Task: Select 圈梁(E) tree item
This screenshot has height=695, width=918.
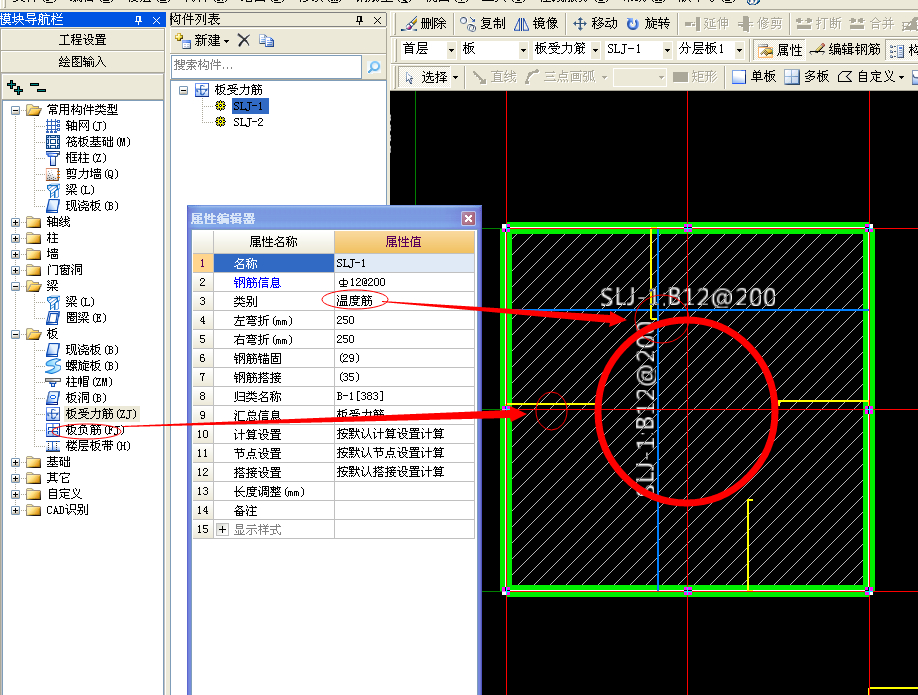Action: click(85, 318)
